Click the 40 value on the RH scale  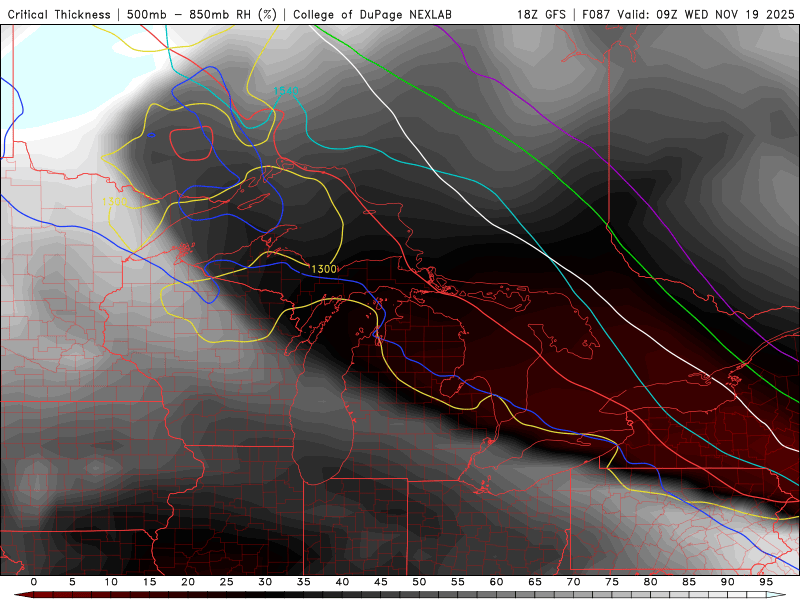(x=342, y=582)
